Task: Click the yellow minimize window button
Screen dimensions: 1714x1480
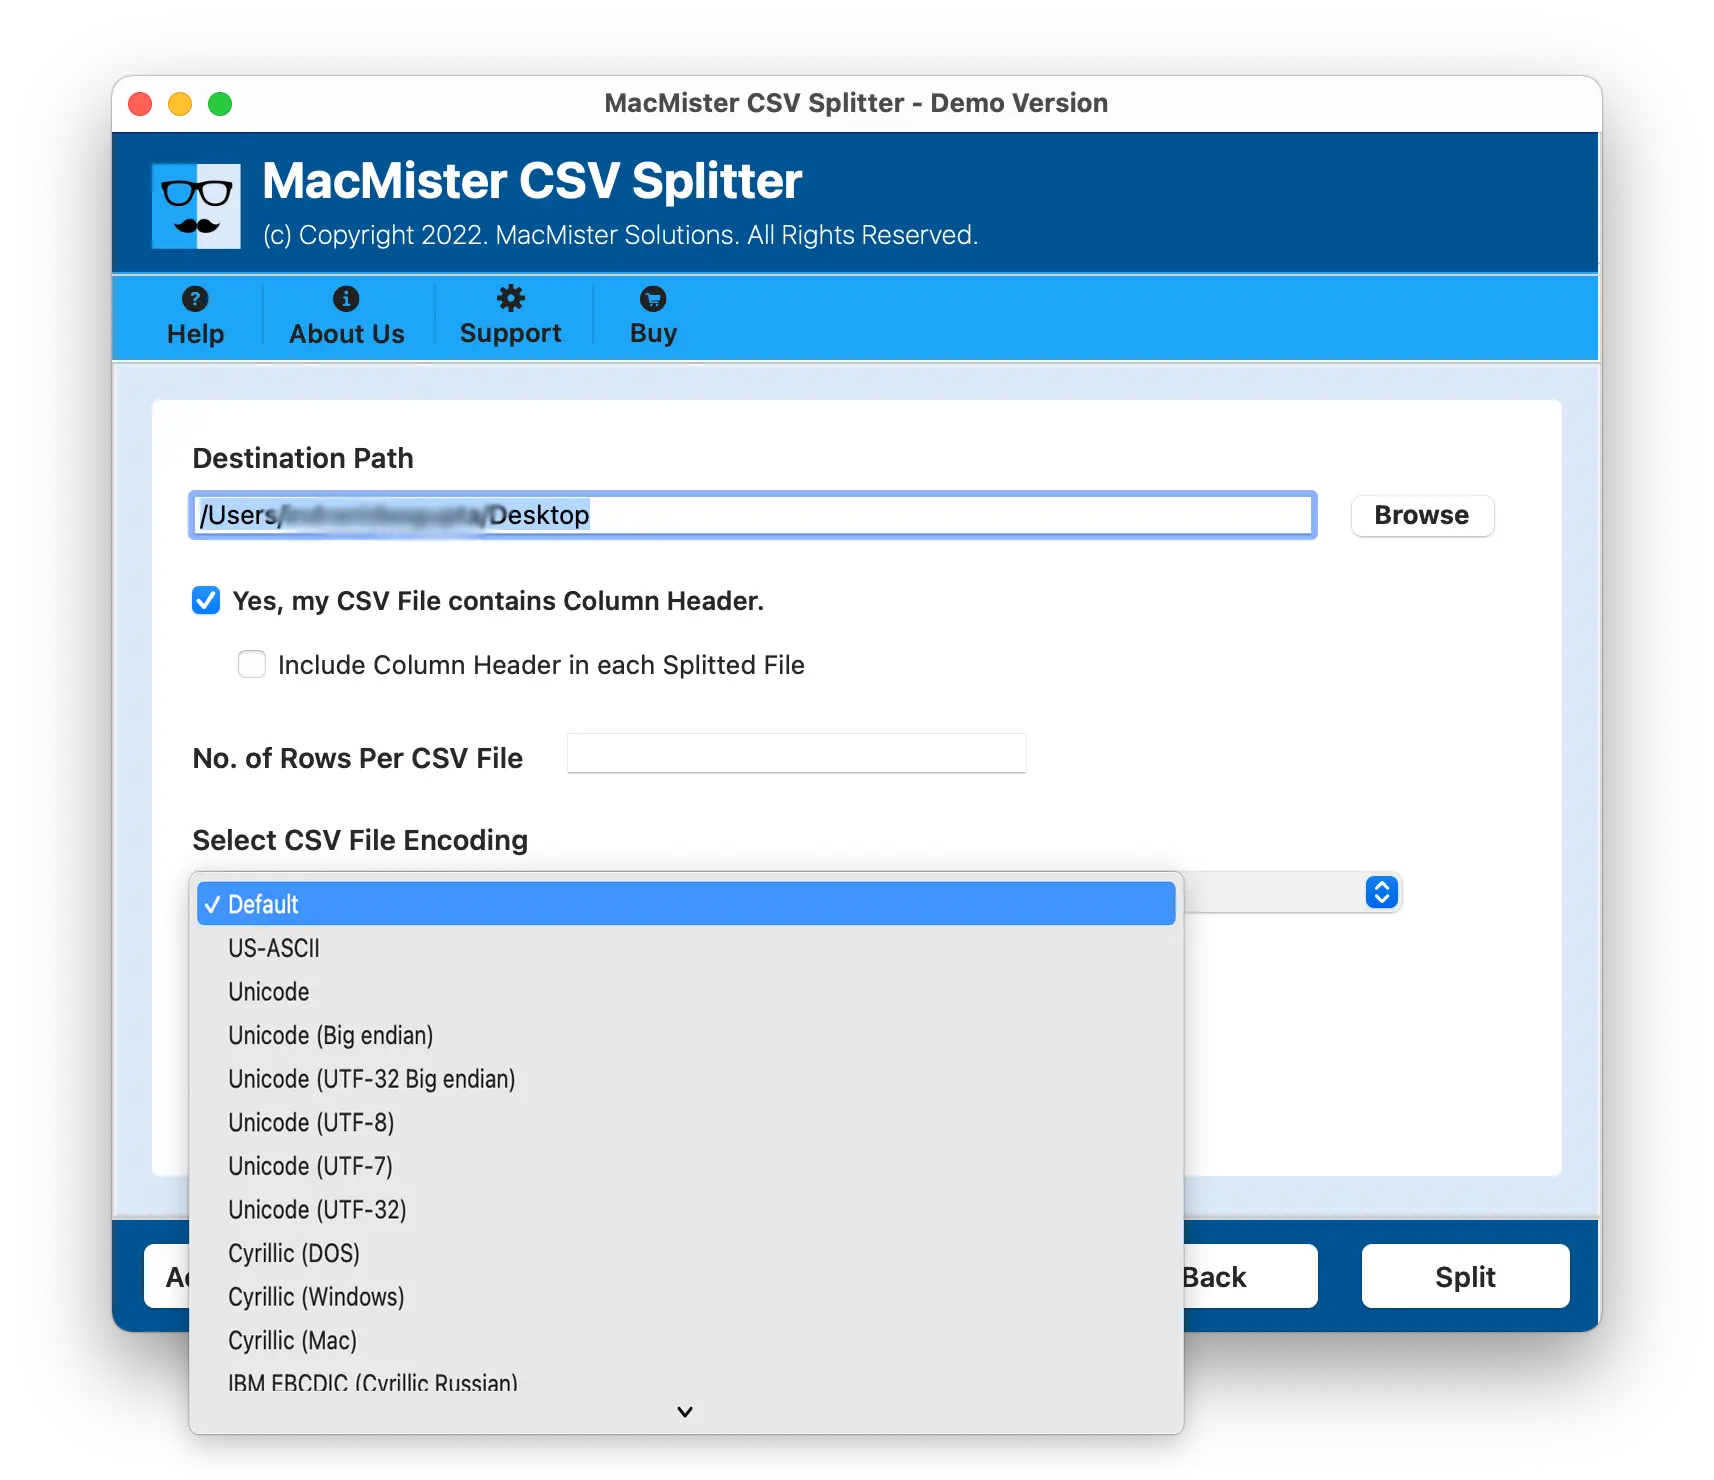Action: [180, 104]
